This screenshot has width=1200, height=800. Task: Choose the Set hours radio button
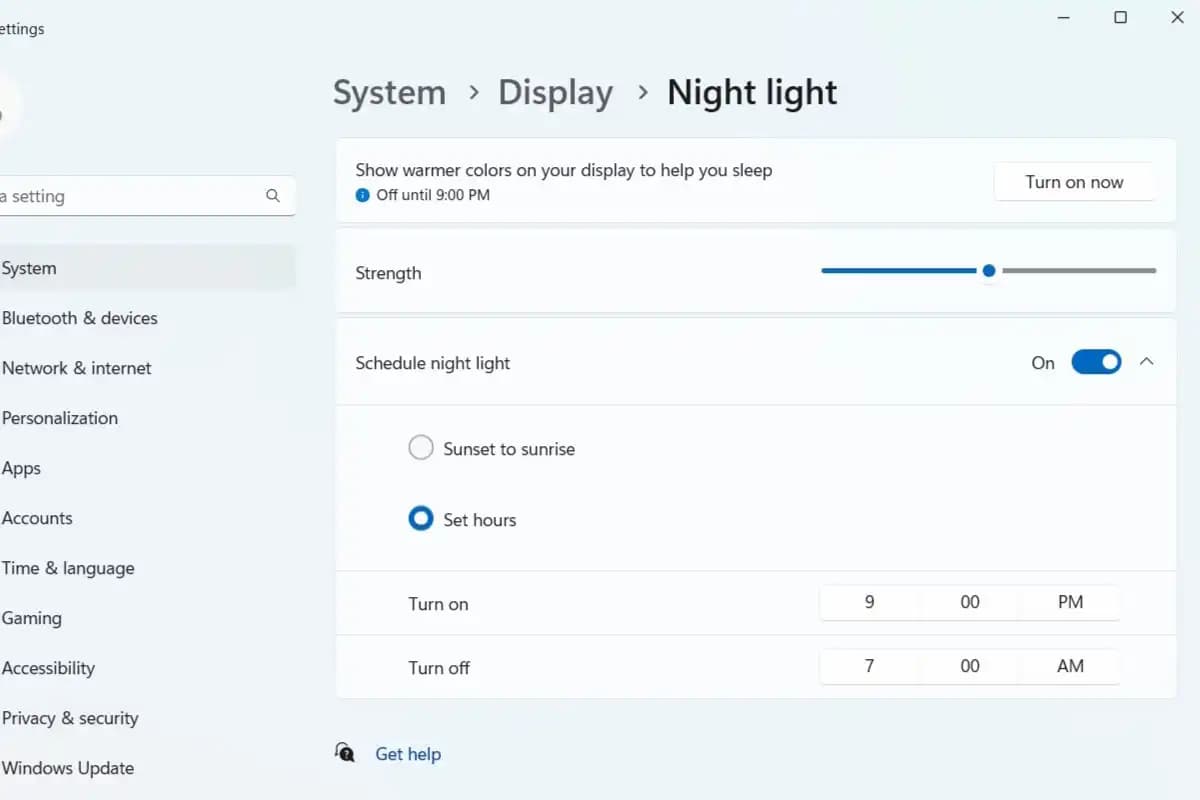tap(421, 519)
